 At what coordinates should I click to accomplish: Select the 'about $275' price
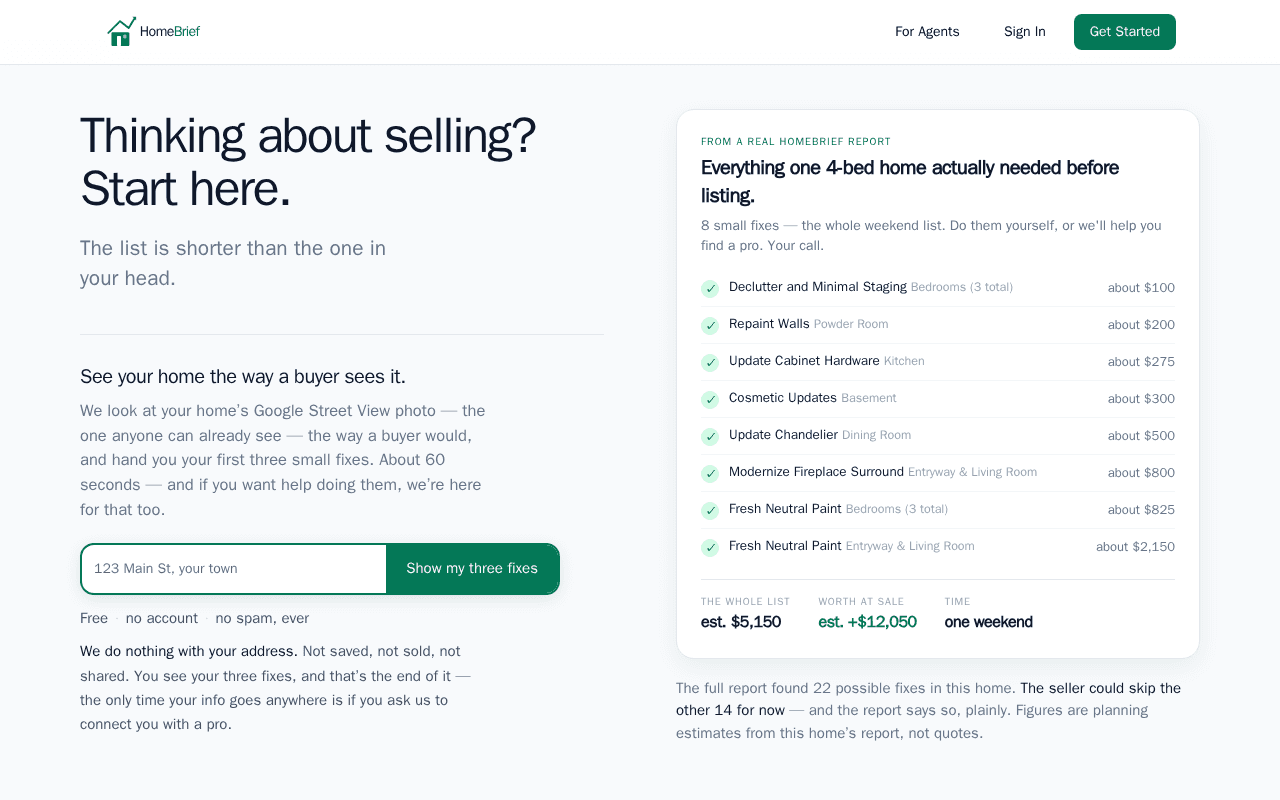[1141, 362]
